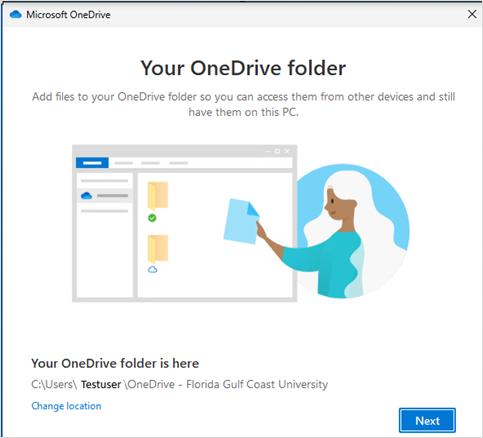This screenshot has height=438, width=483.
Task: Click the Testuser name in folder path
Action: (101, 384)
